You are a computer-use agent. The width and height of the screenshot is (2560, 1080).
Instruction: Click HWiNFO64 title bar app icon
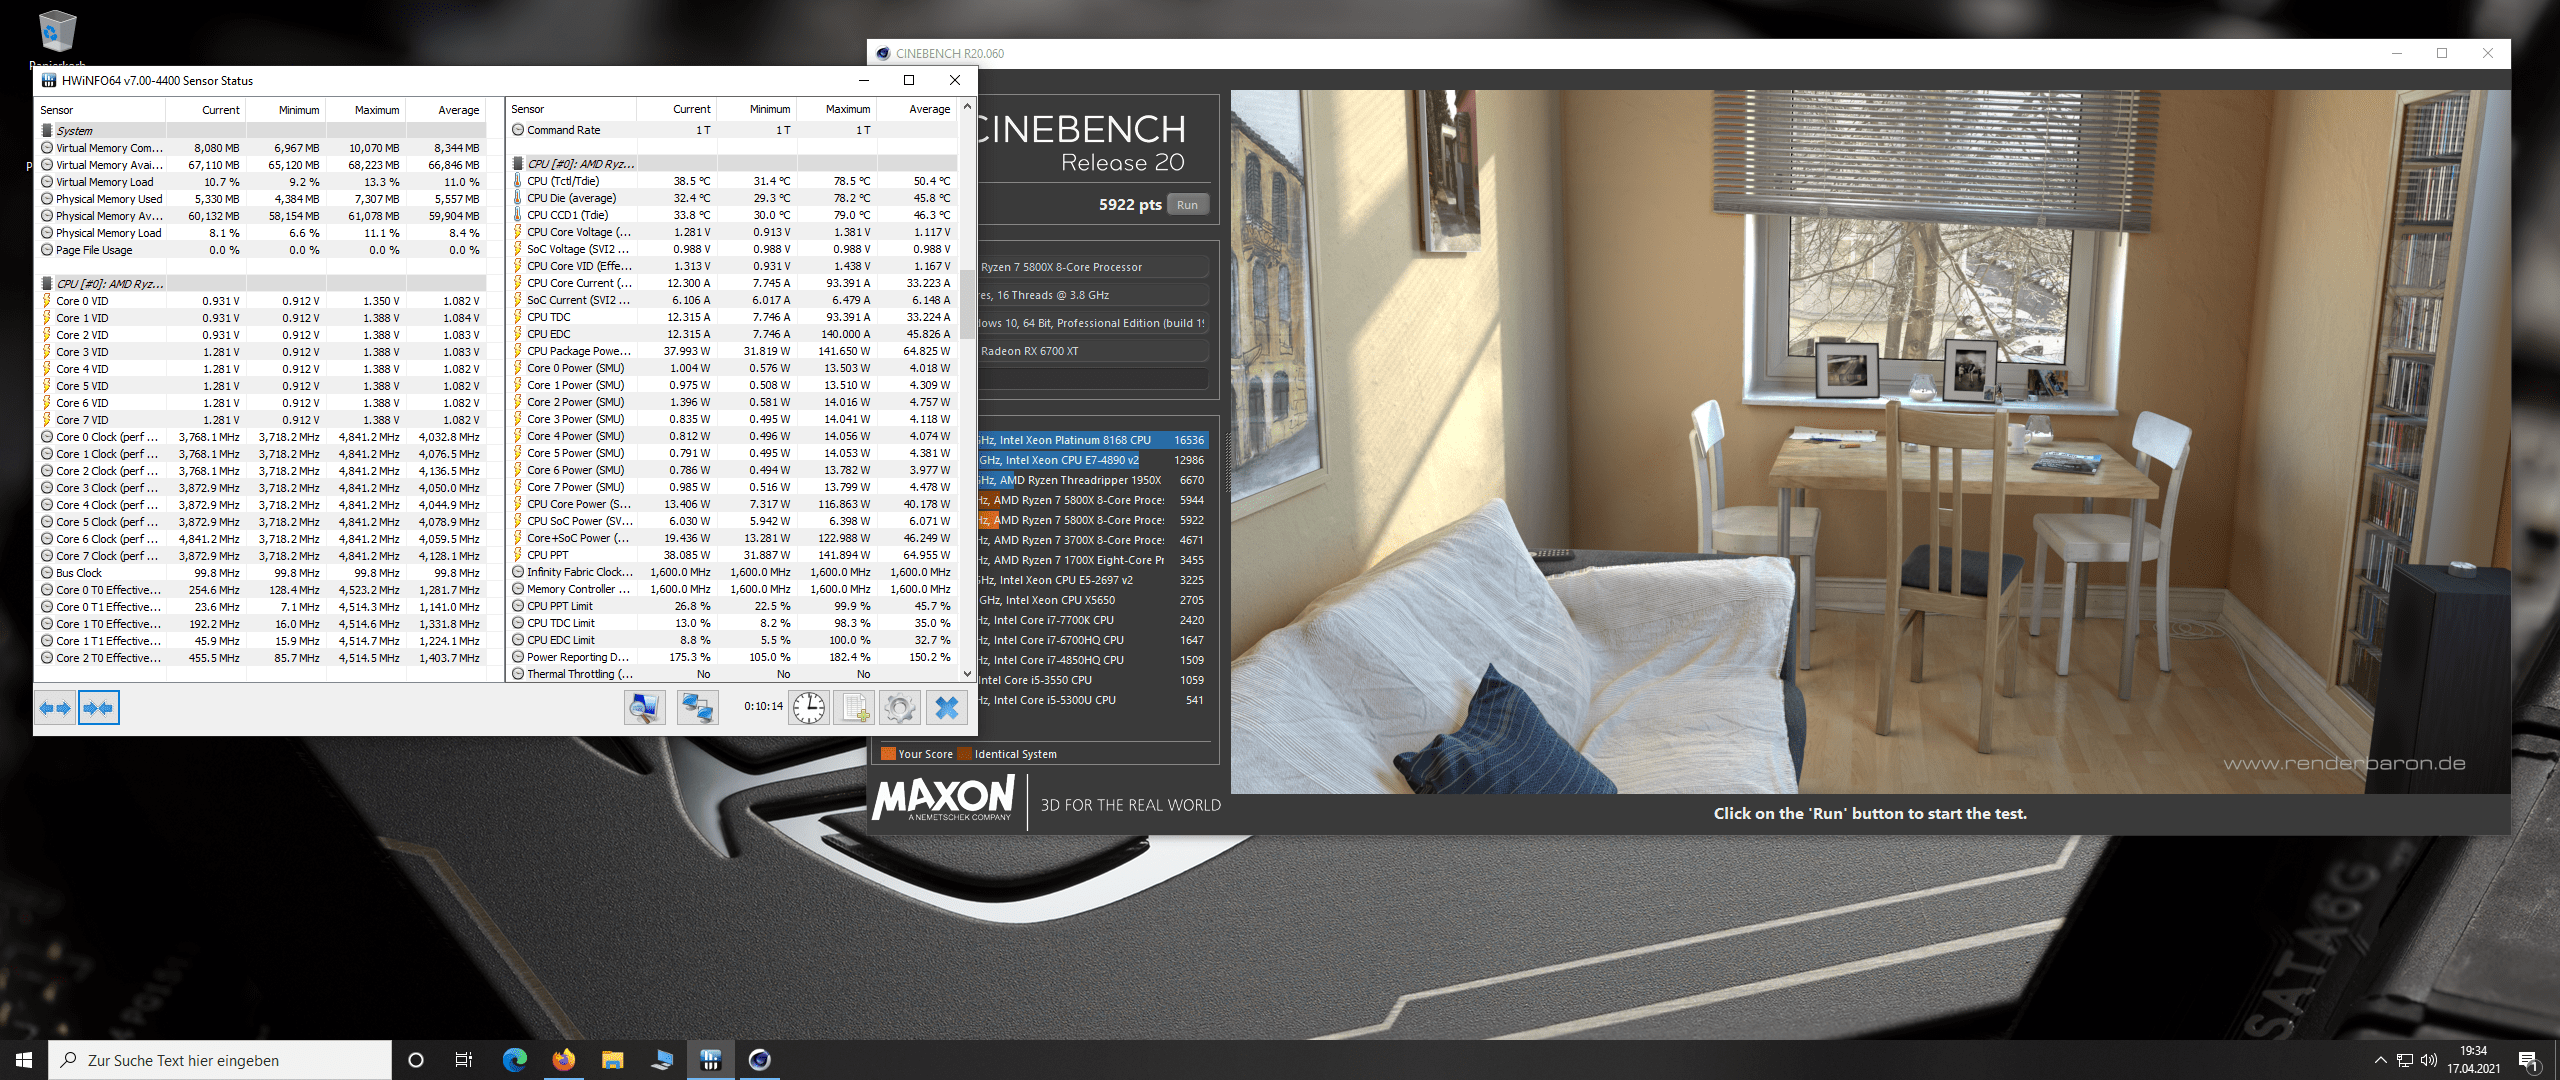[x=48, y=81]
